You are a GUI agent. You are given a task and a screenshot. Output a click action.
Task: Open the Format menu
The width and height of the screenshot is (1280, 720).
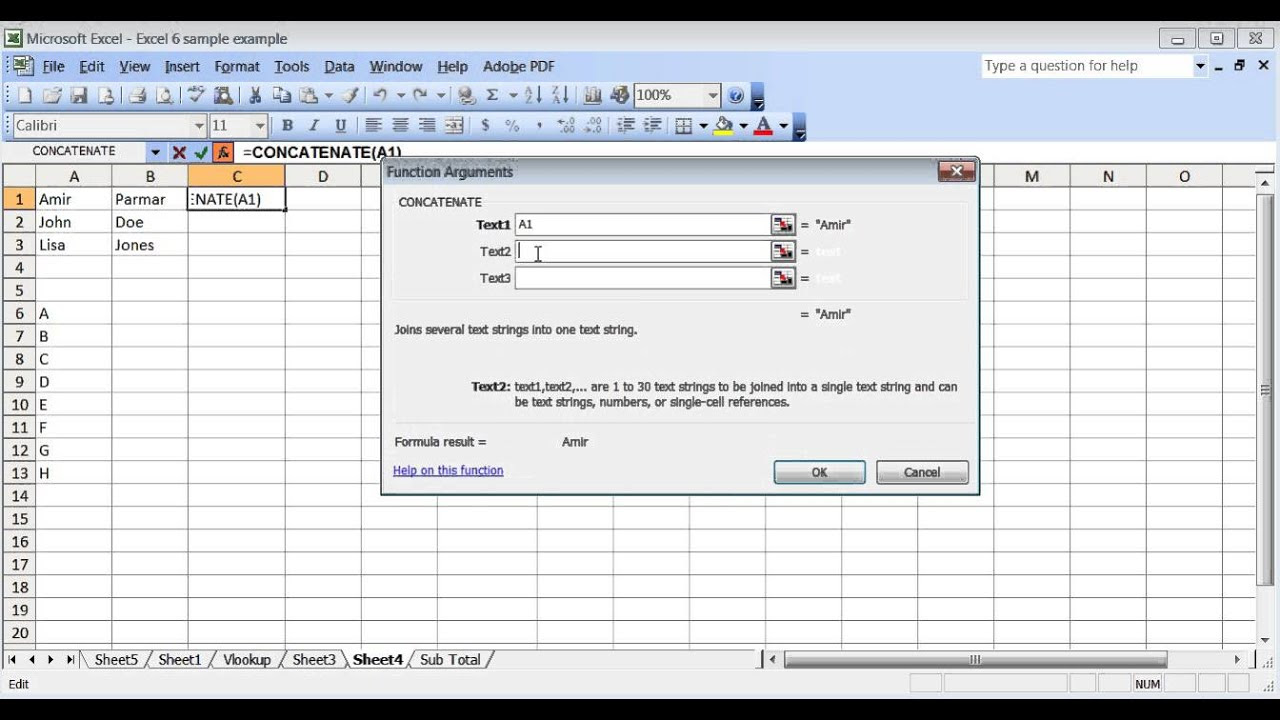click(x=237, y=67)
